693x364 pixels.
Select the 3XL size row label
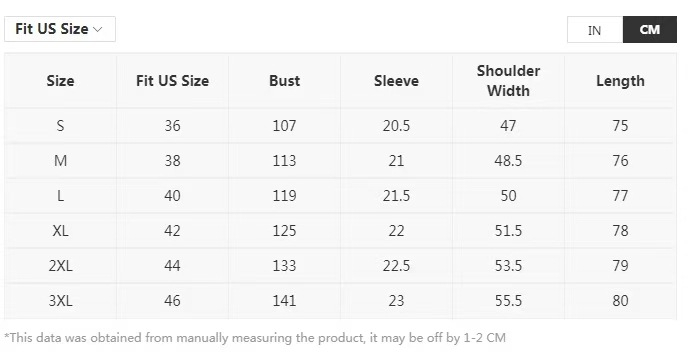(x=60, y=300)
